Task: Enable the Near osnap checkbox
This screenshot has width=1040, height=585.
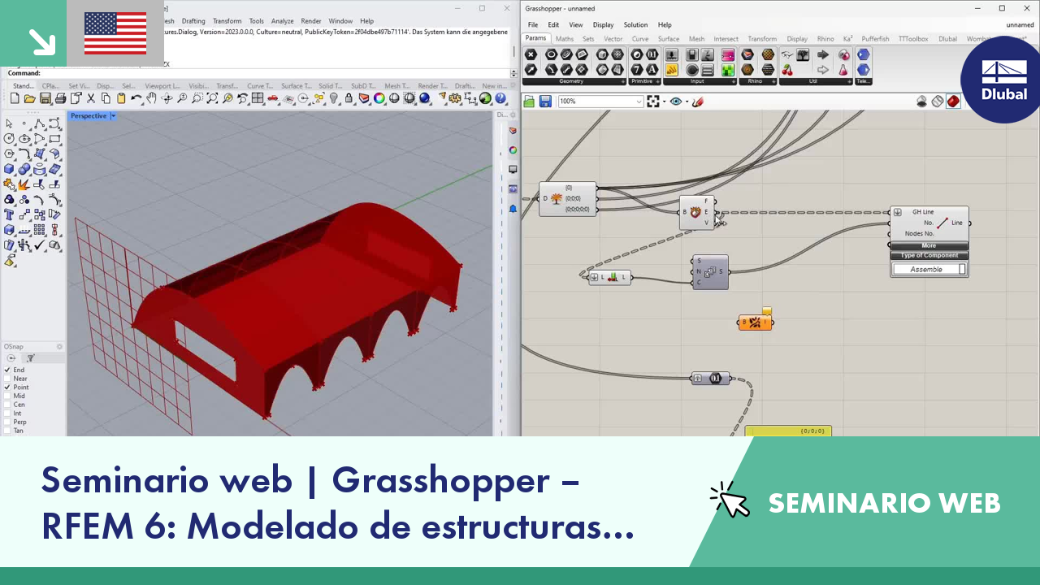Action: (x=8, y=379)
